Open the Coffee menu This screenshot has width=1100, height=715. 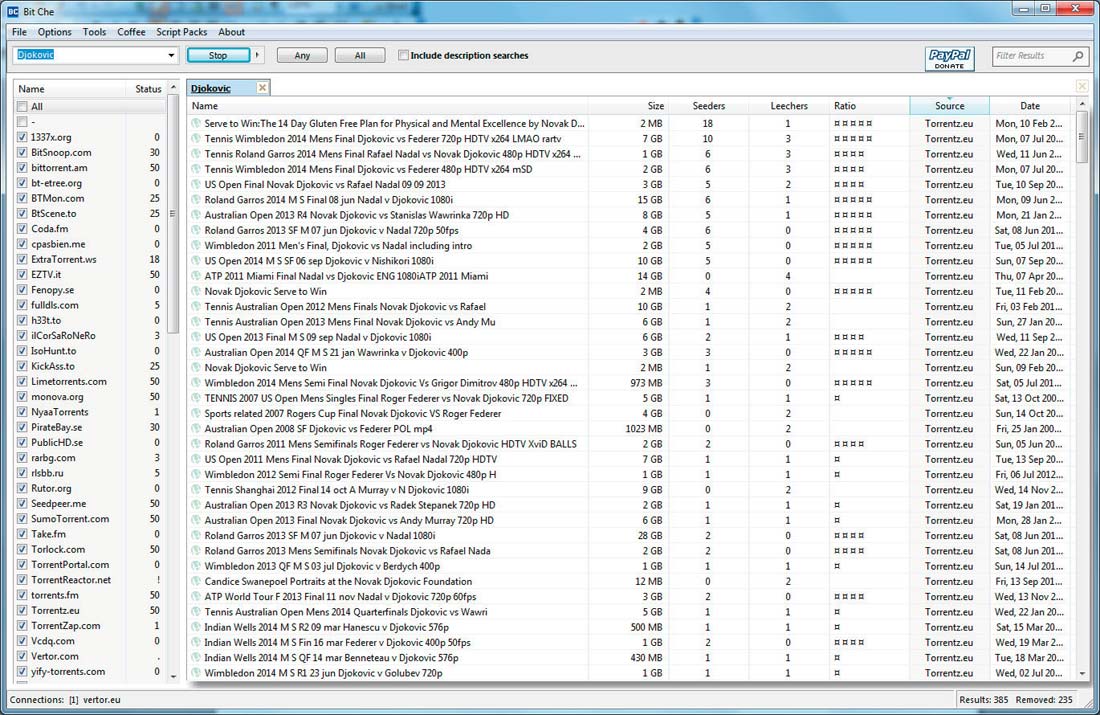point(131,32)
